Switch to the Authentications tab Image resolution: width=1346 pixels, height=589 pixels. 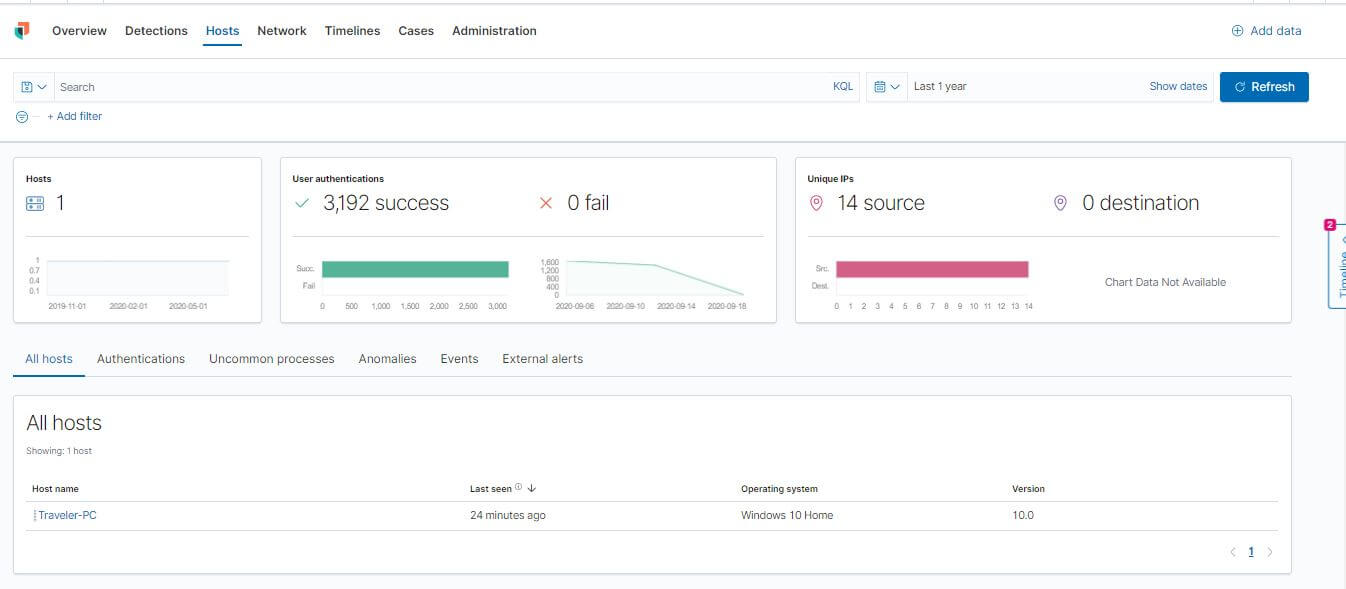coord(140,358)
